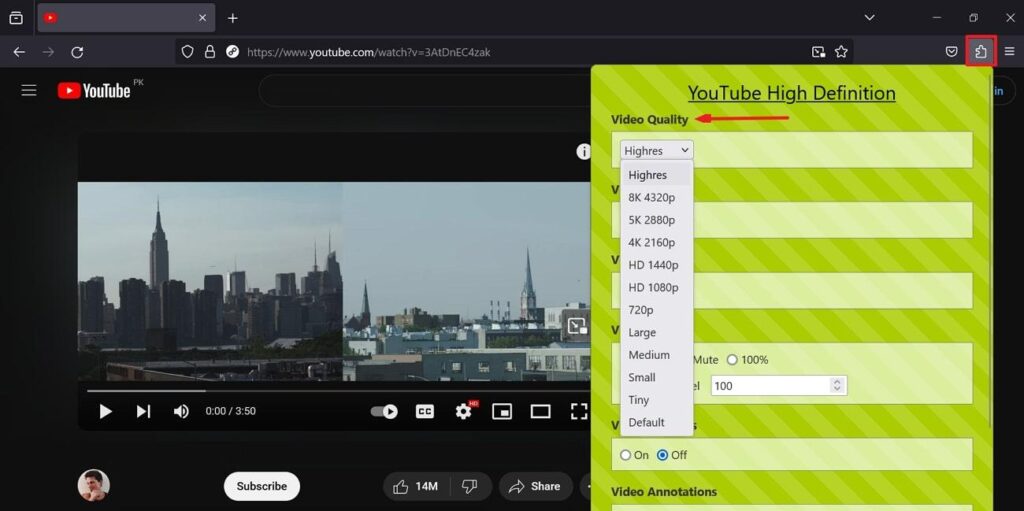Mute the video using speaker icon
1024x511 pixels.
pyautogui.click(x=181, y=411)
